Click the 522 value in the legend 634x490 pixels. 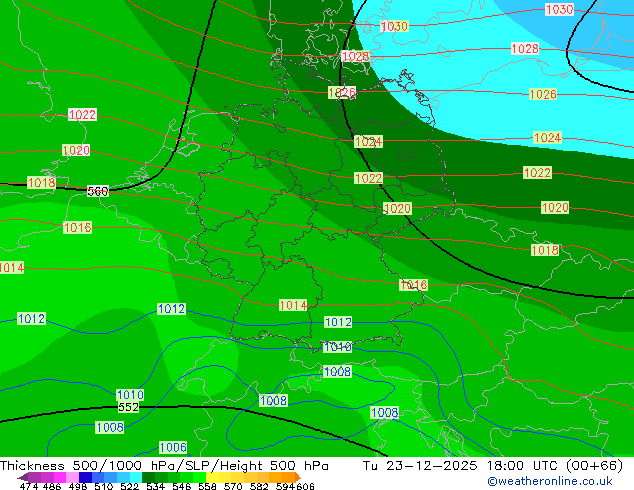pos(130,486)
